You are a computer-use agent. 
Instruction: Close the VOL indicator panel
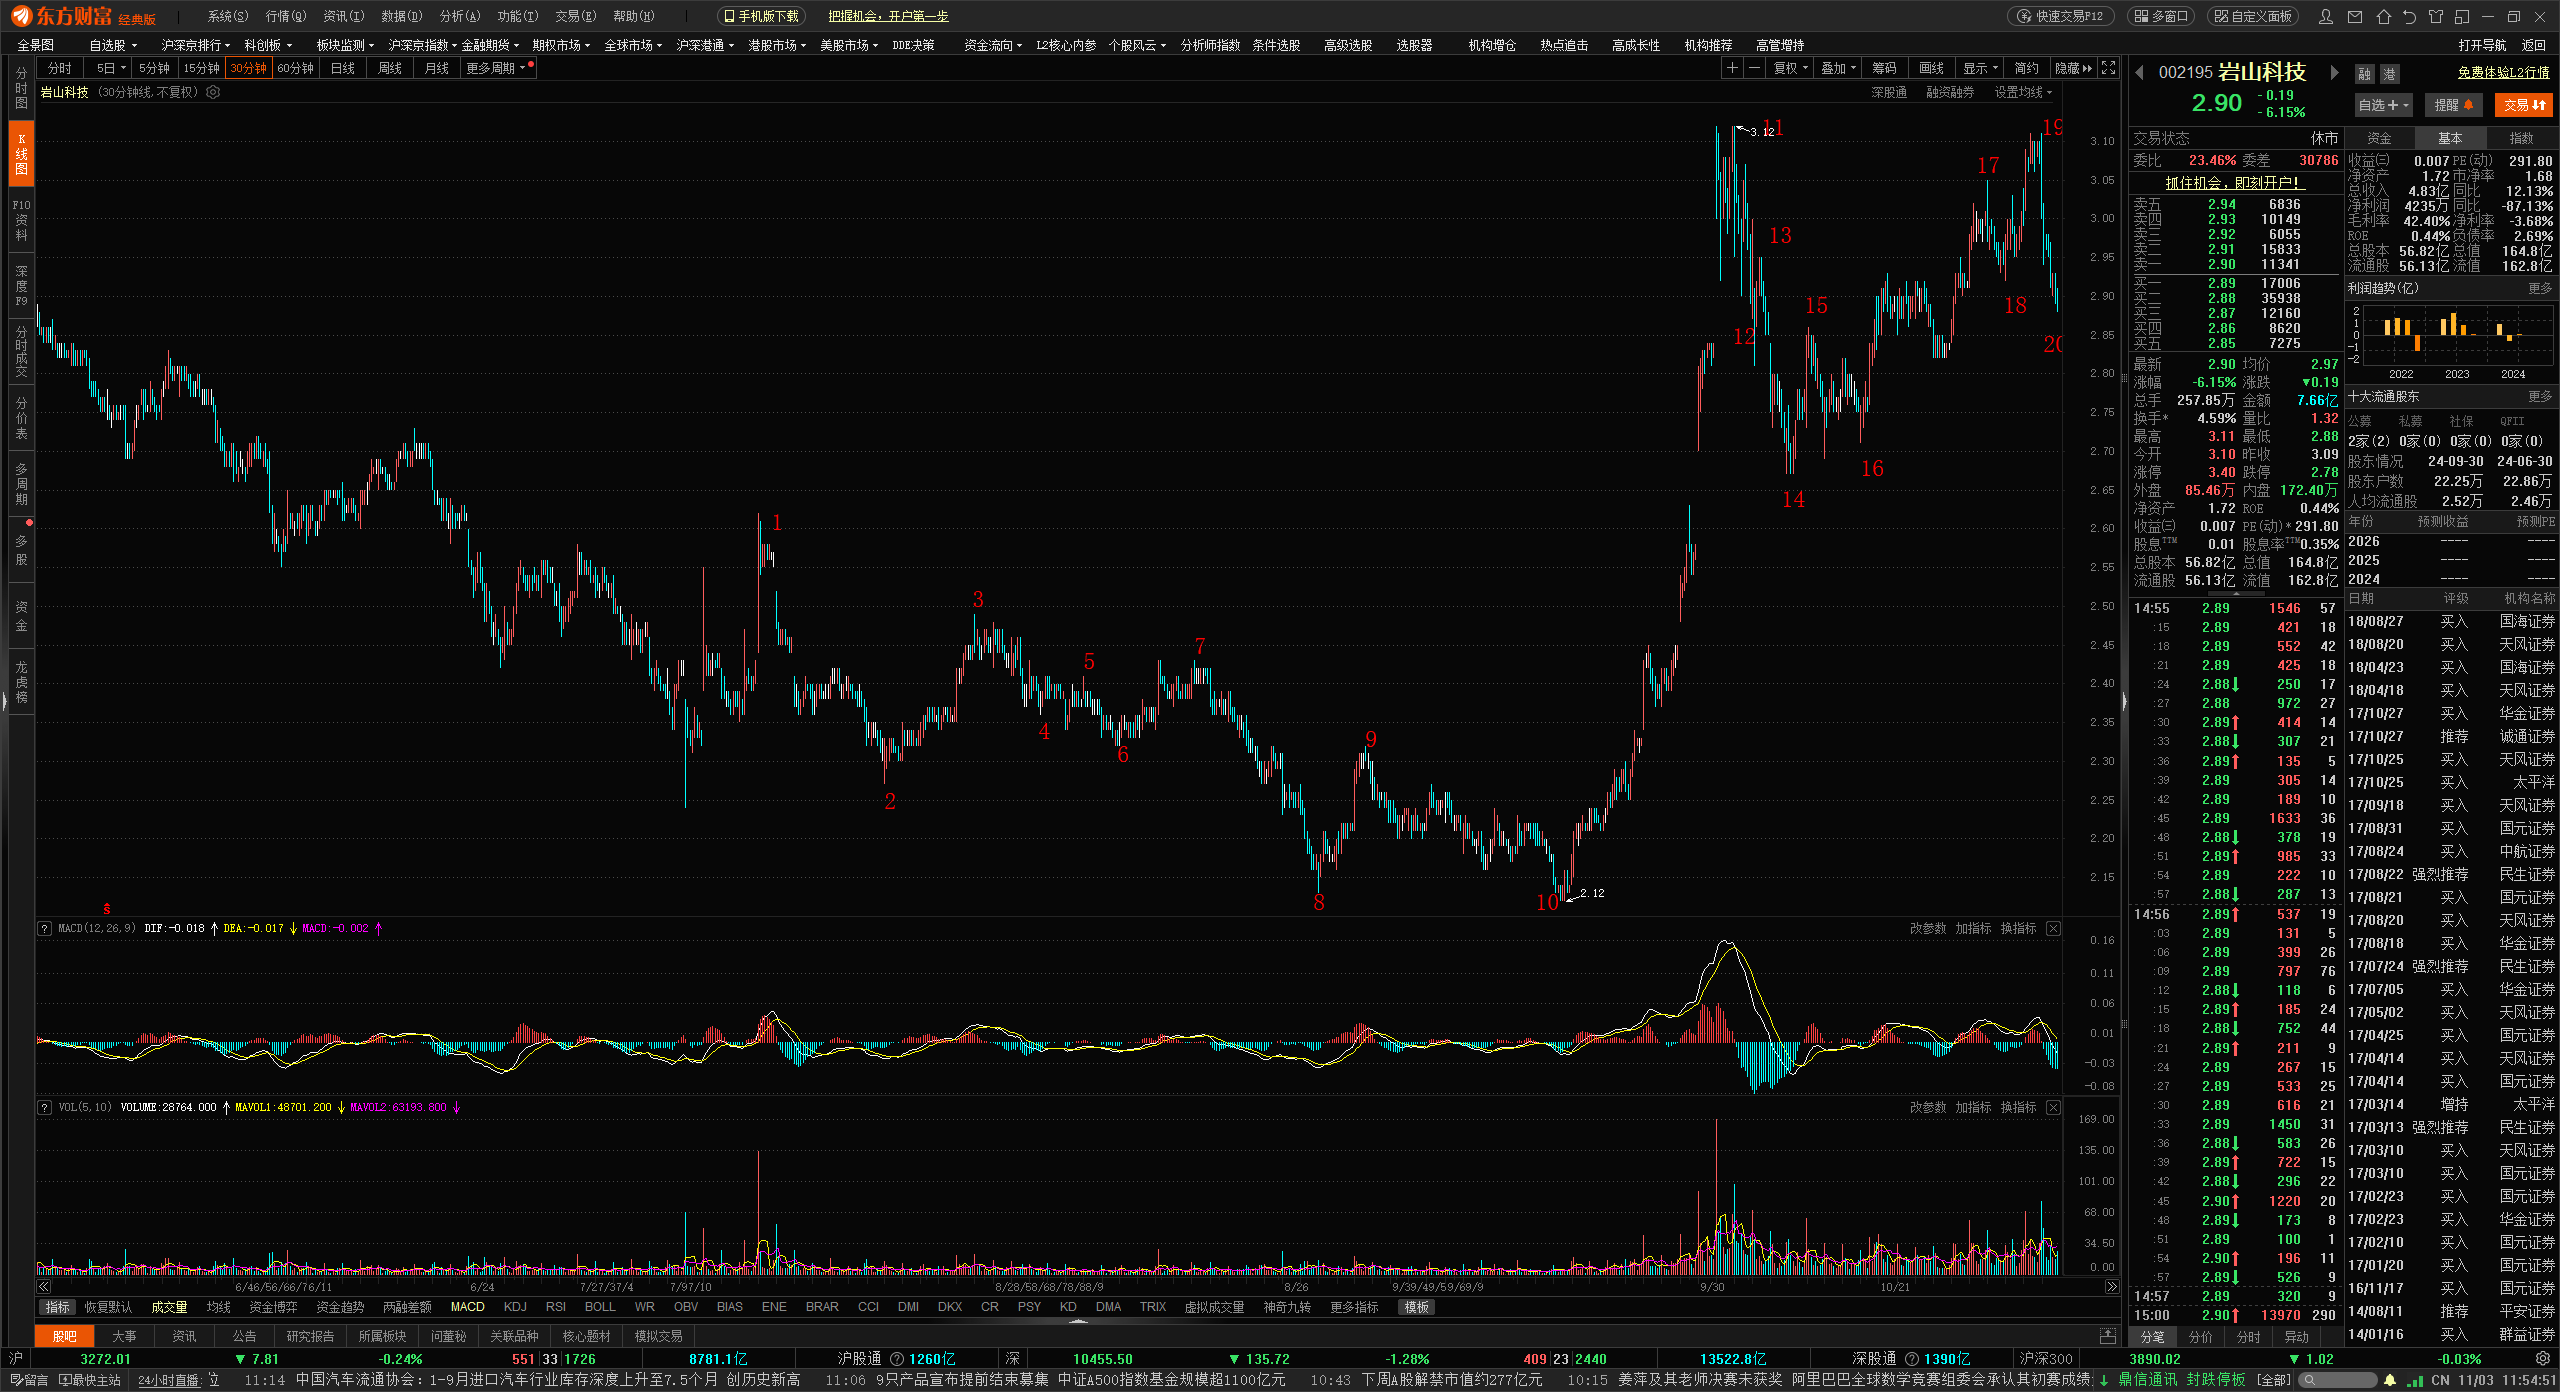click(x=2053, y=1107)
